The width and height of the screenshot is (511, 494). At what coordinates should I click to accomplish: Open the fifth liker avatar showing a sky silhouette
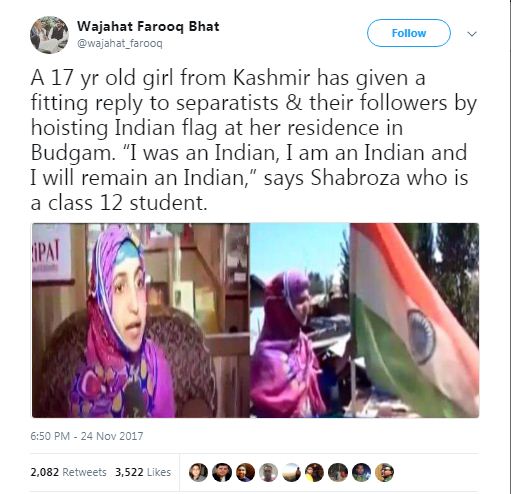click(x=291, y=472)
